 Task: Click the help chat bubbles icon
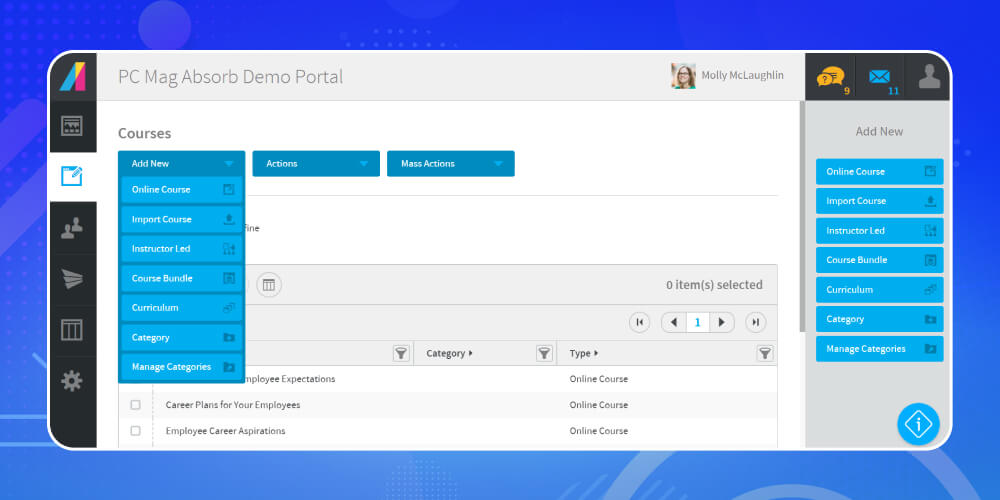[x=830, y=77]
